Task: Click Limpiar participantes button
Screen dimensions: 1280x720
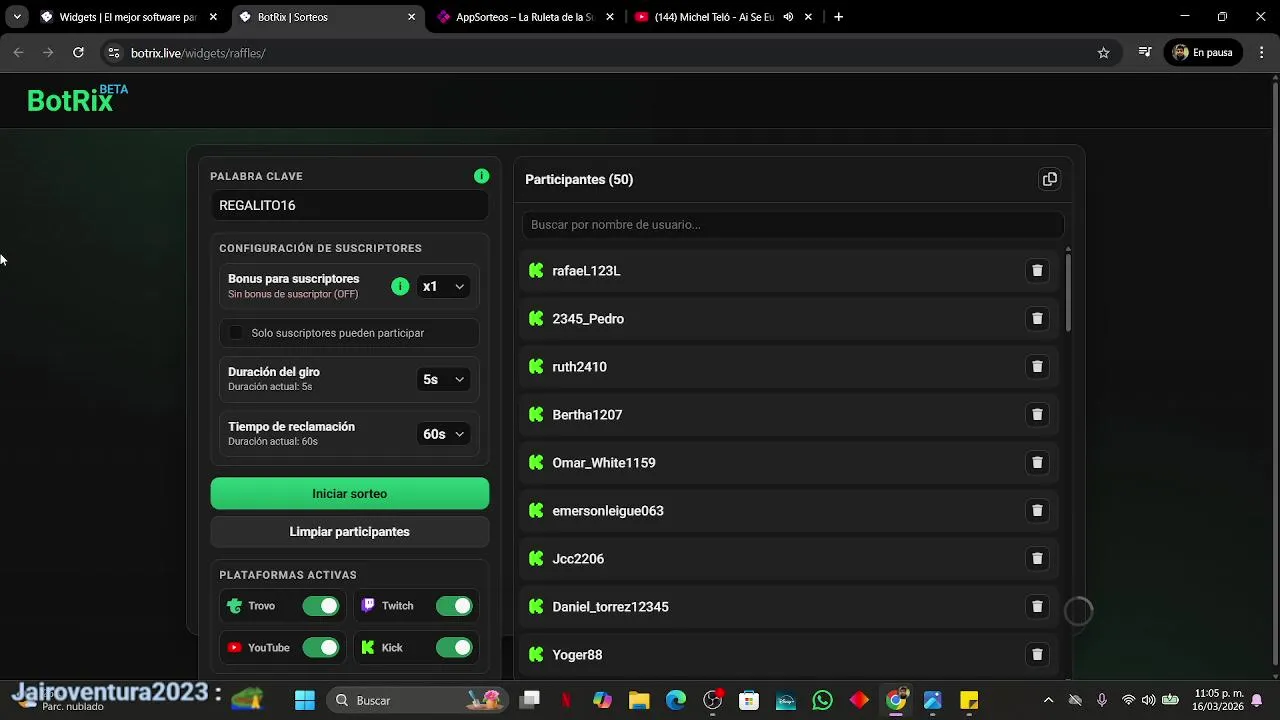Action: click(350, 532)
